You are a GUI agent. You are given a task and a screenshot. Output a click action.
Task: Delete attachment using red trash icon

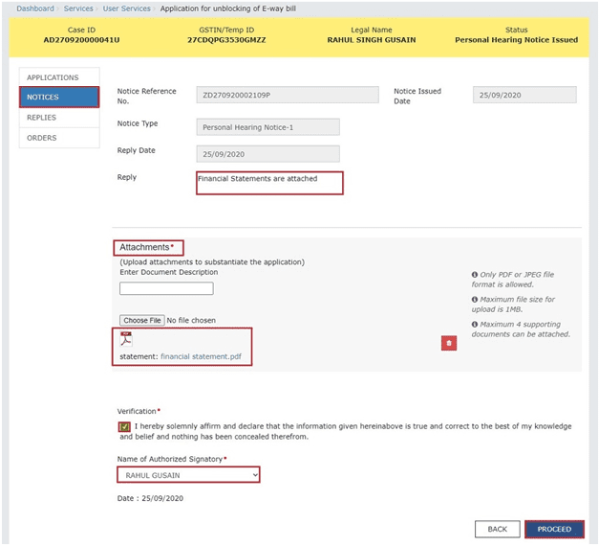click(449, 343)
